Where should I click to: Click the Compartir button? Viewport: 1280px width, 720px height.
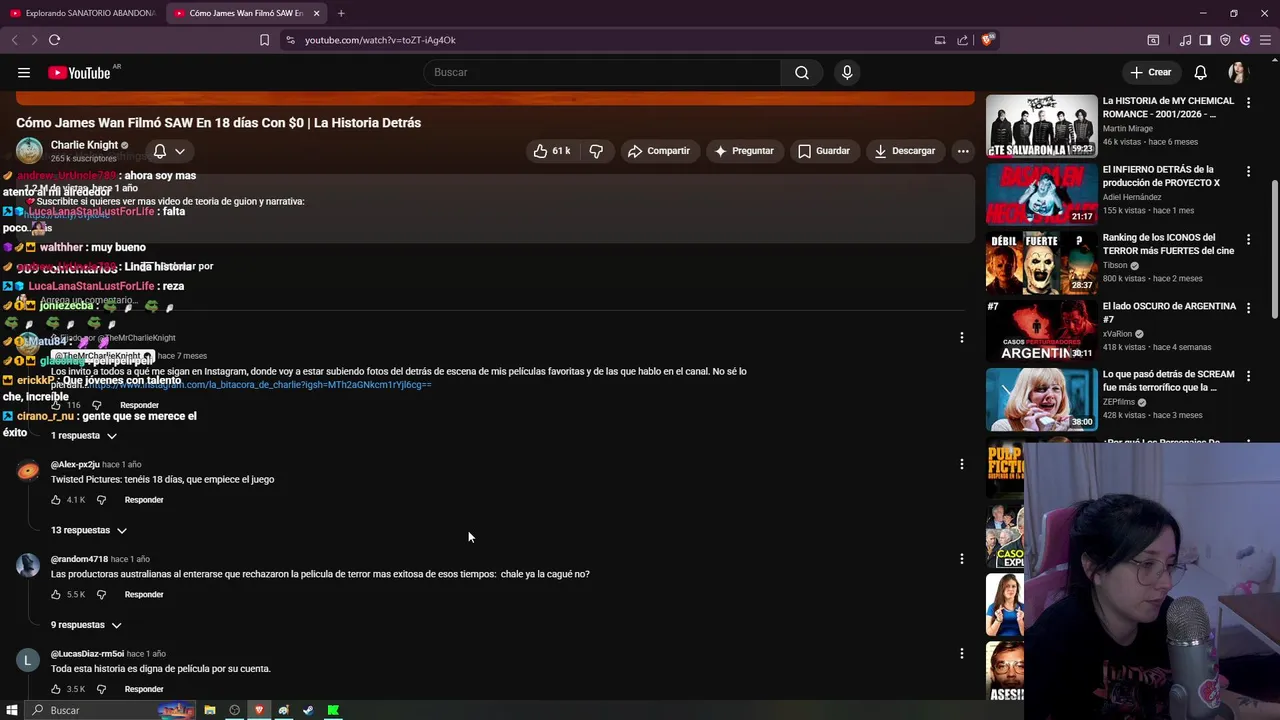coord(659,151)
